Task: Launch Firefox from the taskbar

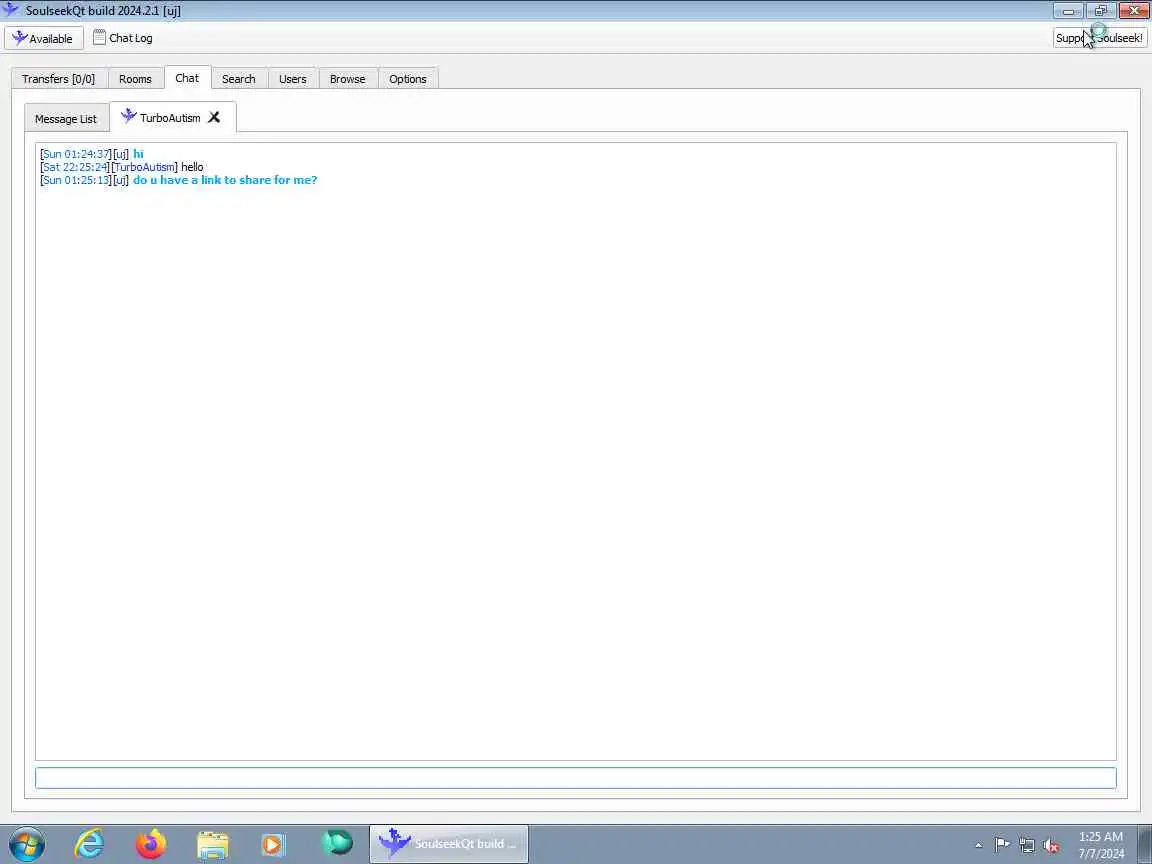Action: tap(151, 843)
